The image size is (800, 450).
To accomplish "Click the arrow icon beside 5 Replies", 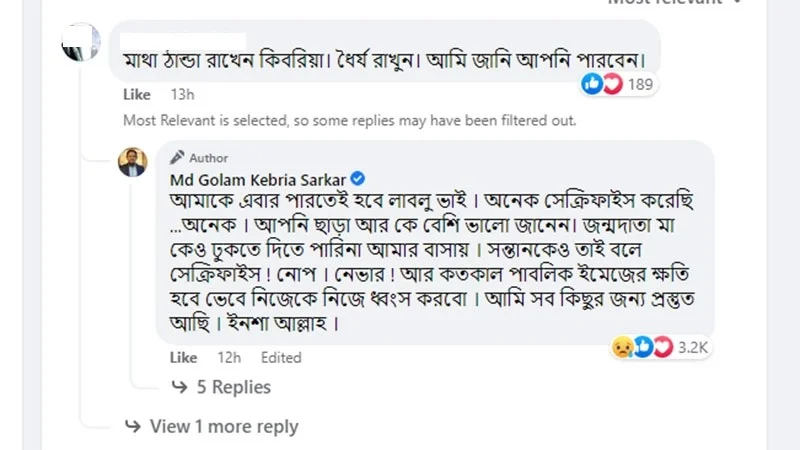I will point(180,387).
